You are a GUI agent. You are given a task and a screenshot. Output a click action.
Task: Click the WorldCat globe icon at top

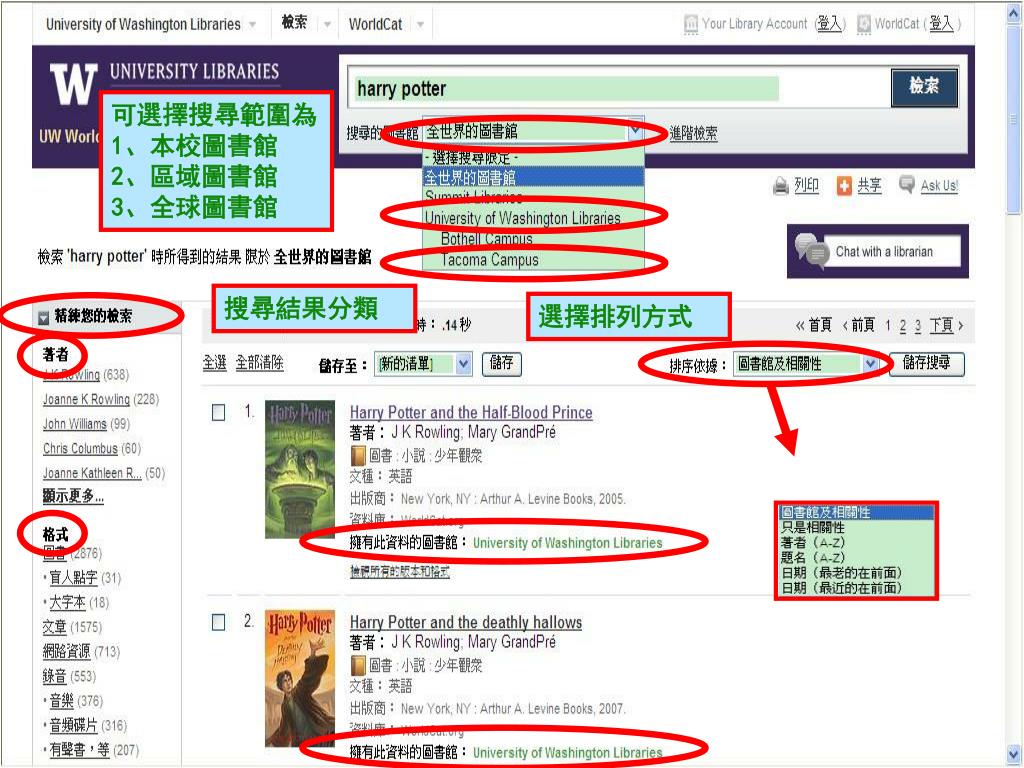click(x=864, y=24)
